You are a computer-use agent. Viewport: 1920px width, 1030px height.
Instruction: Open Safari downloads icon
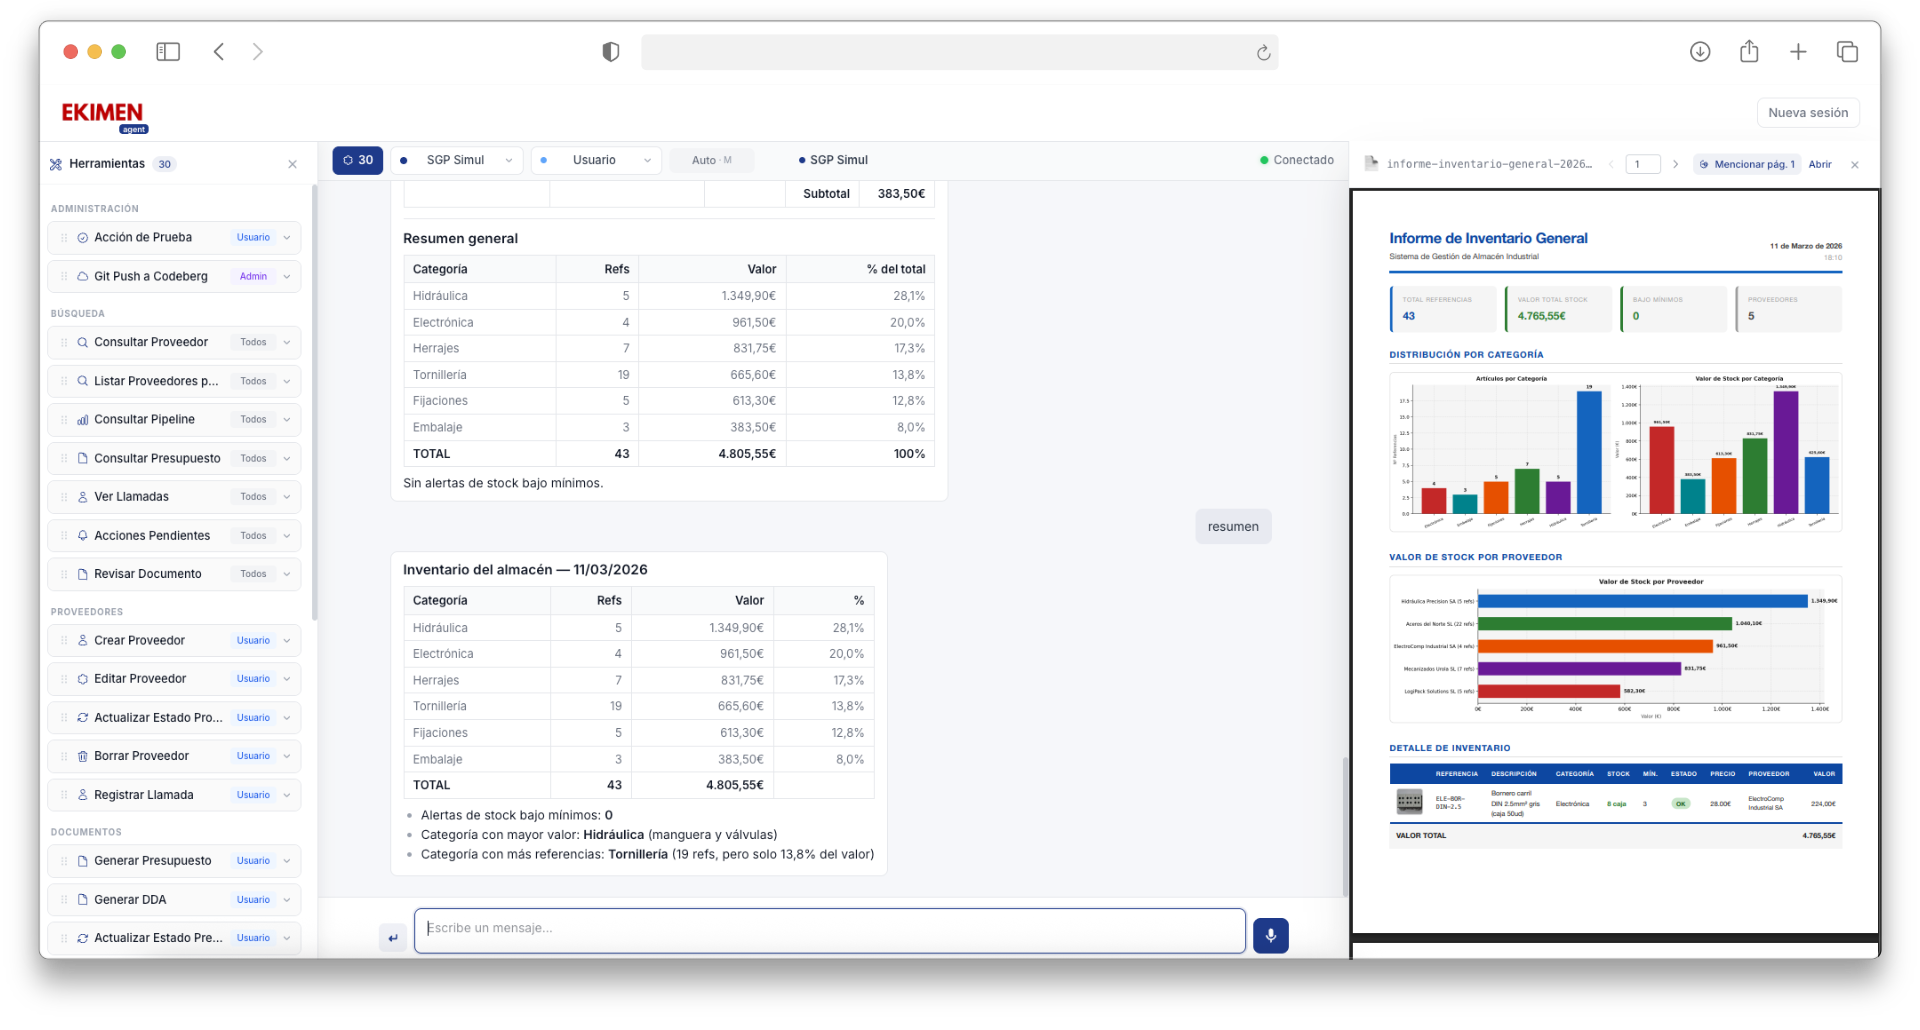click(1699, 52)
